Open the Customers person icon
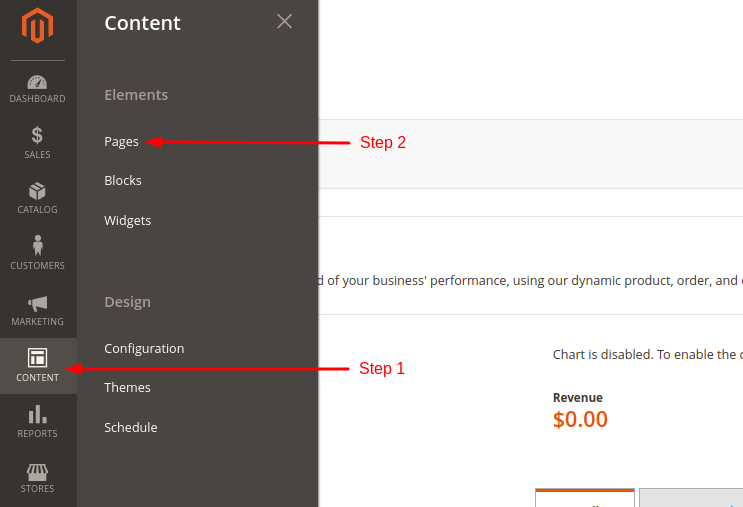 pos(37,245)
